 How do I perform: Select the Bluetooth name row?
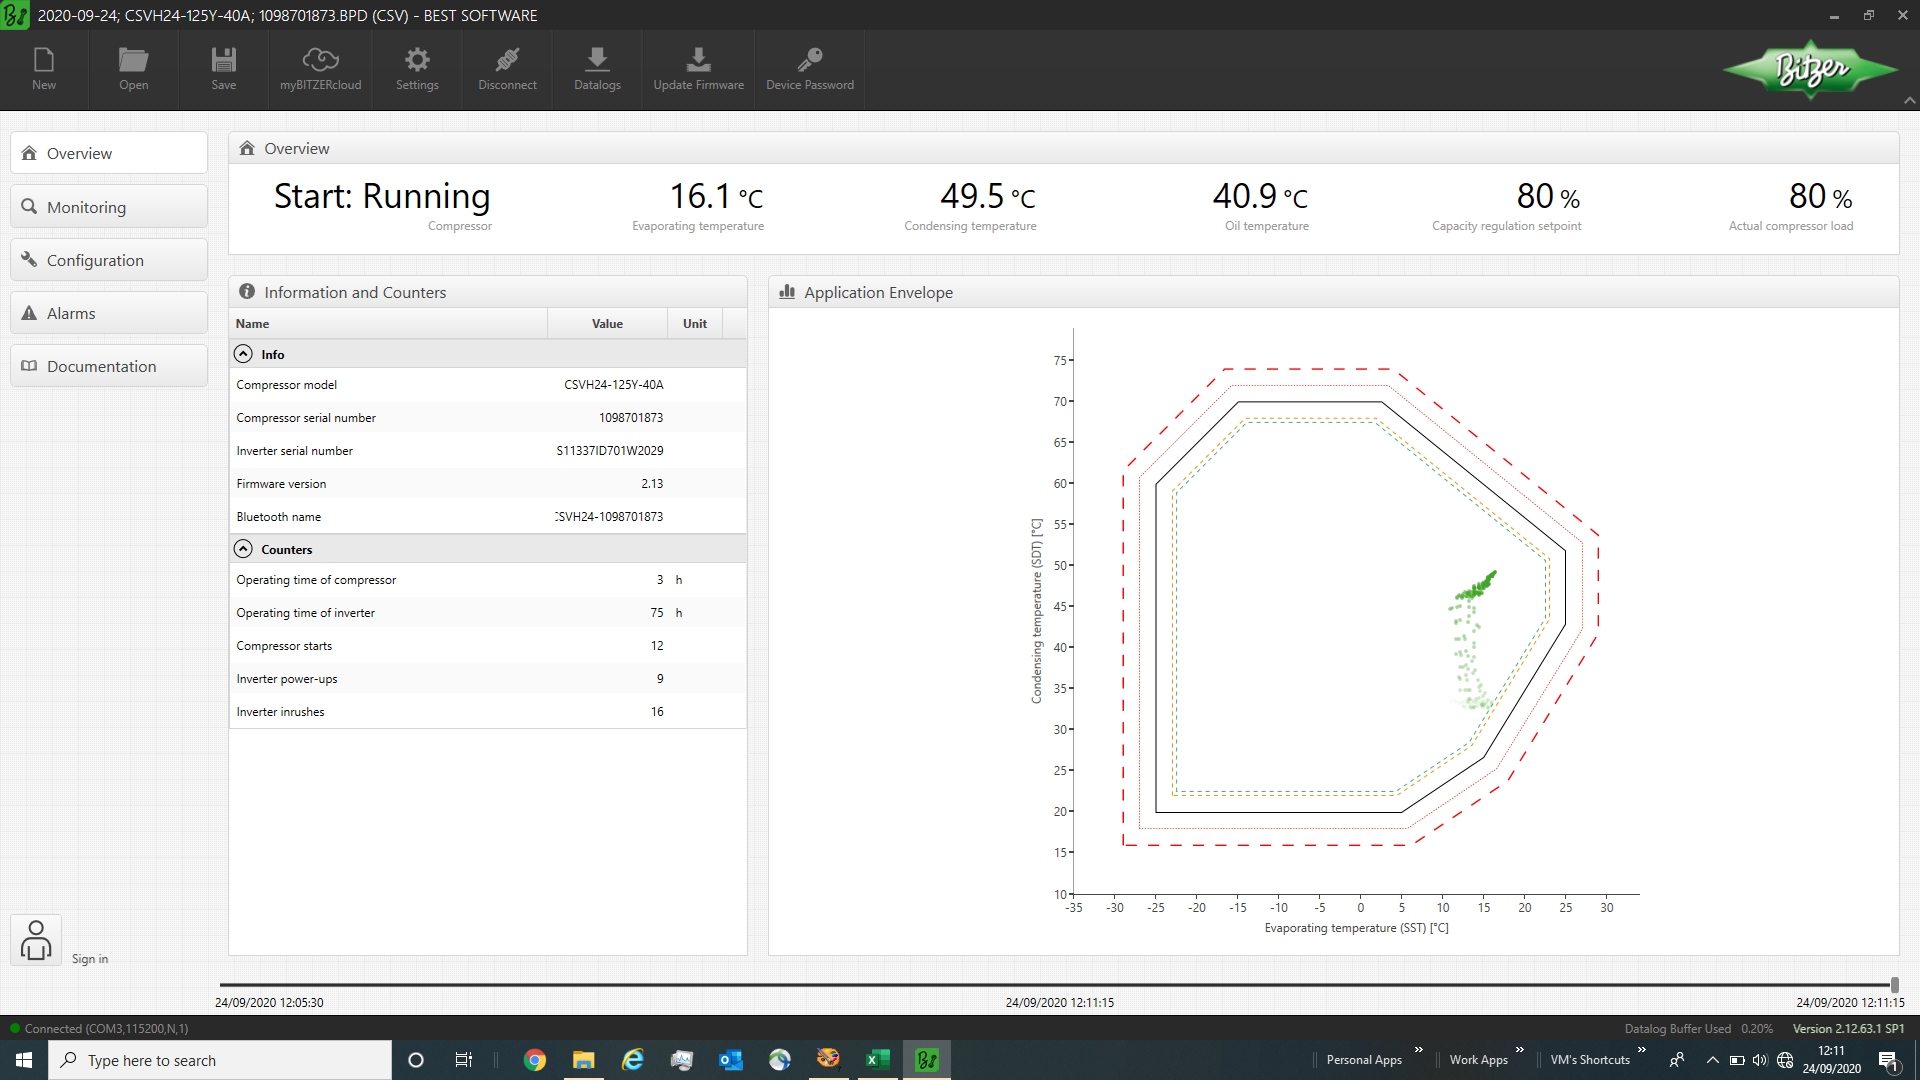tap(487, 517)
